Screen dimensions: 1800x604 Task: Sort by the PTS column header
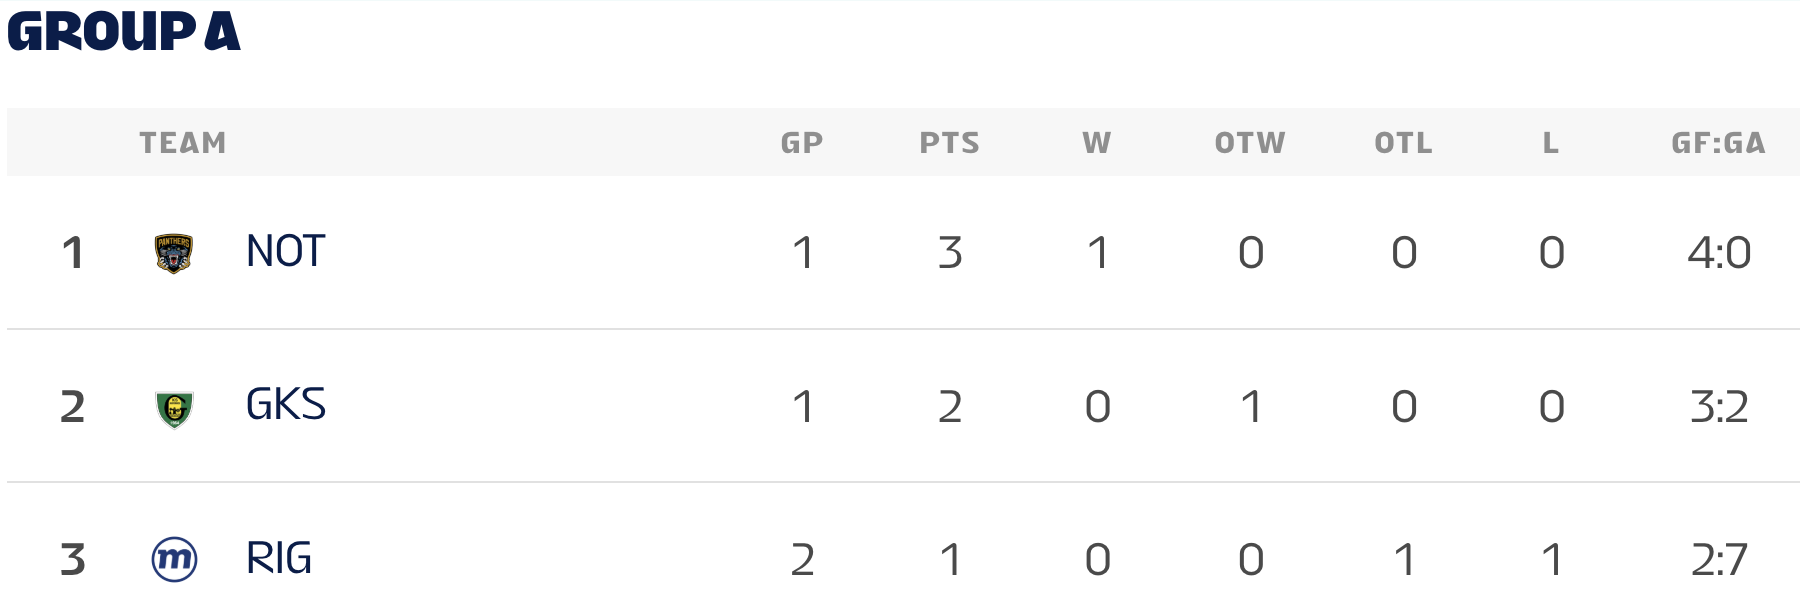[x=949, y=143]
